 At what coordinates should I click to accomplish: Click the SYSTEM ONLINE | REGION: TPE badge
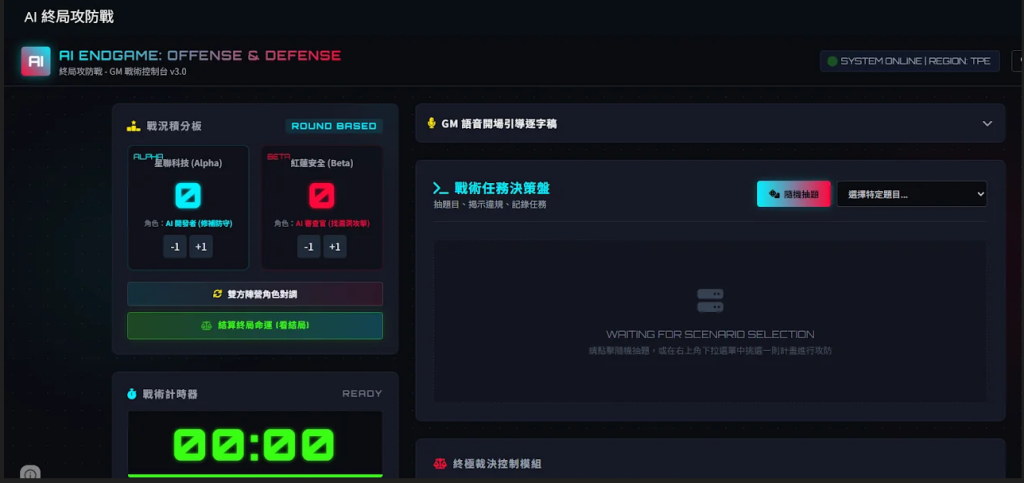(x=910, y=61)
